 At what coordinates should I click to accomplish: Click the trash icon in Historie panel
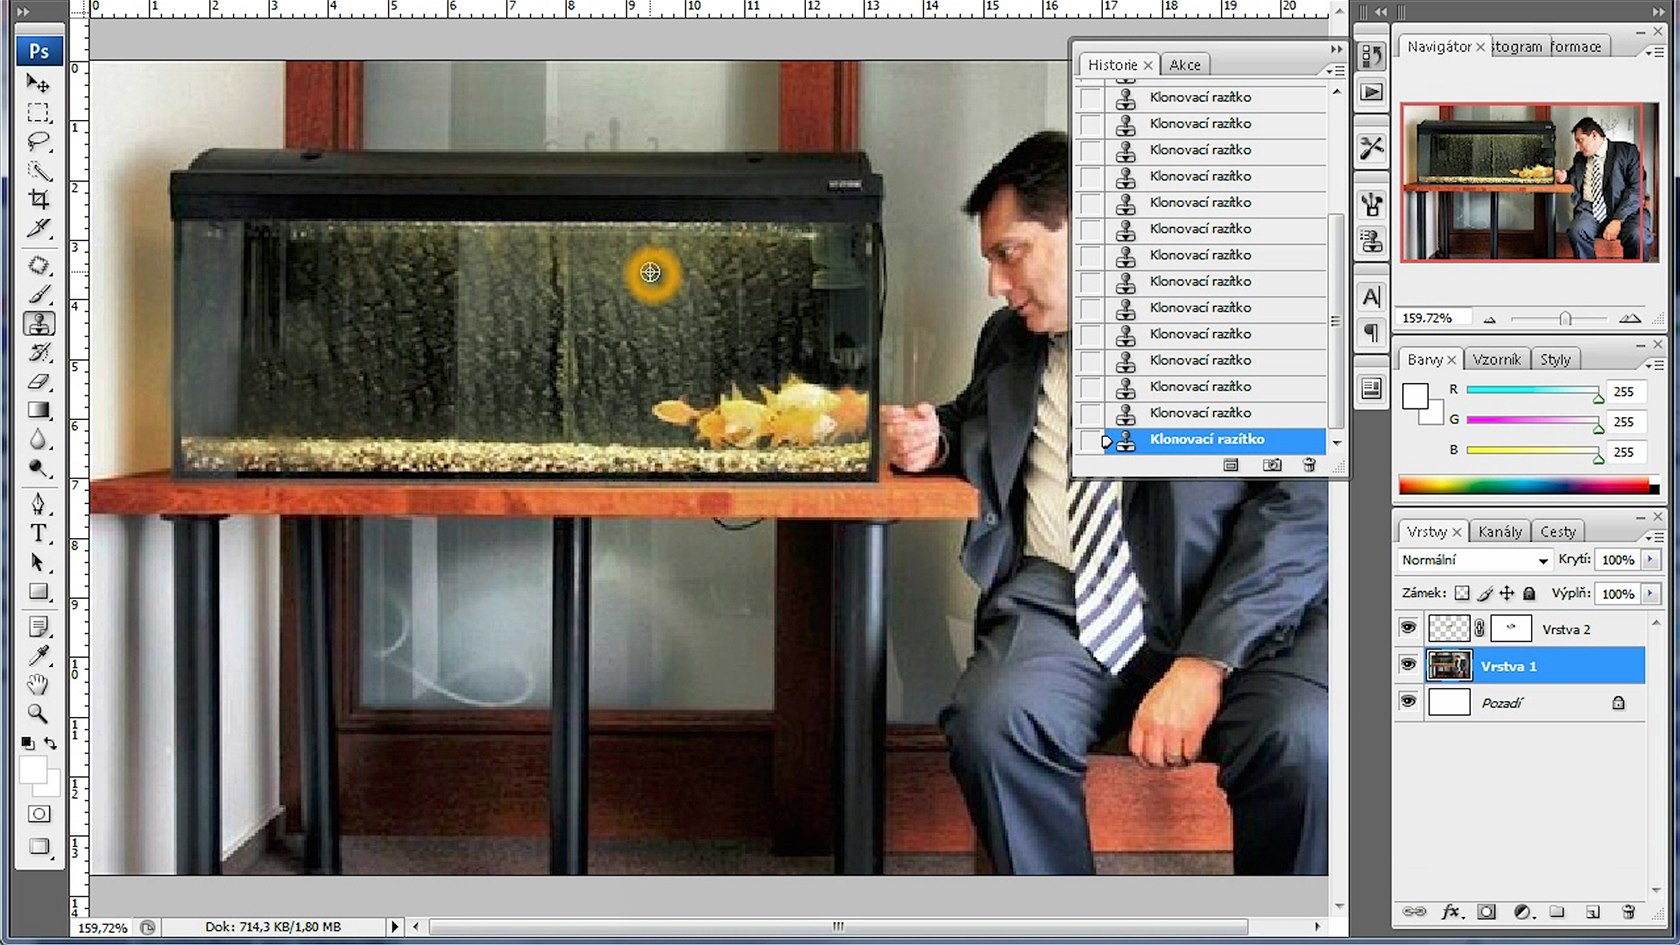(1309, 465)
